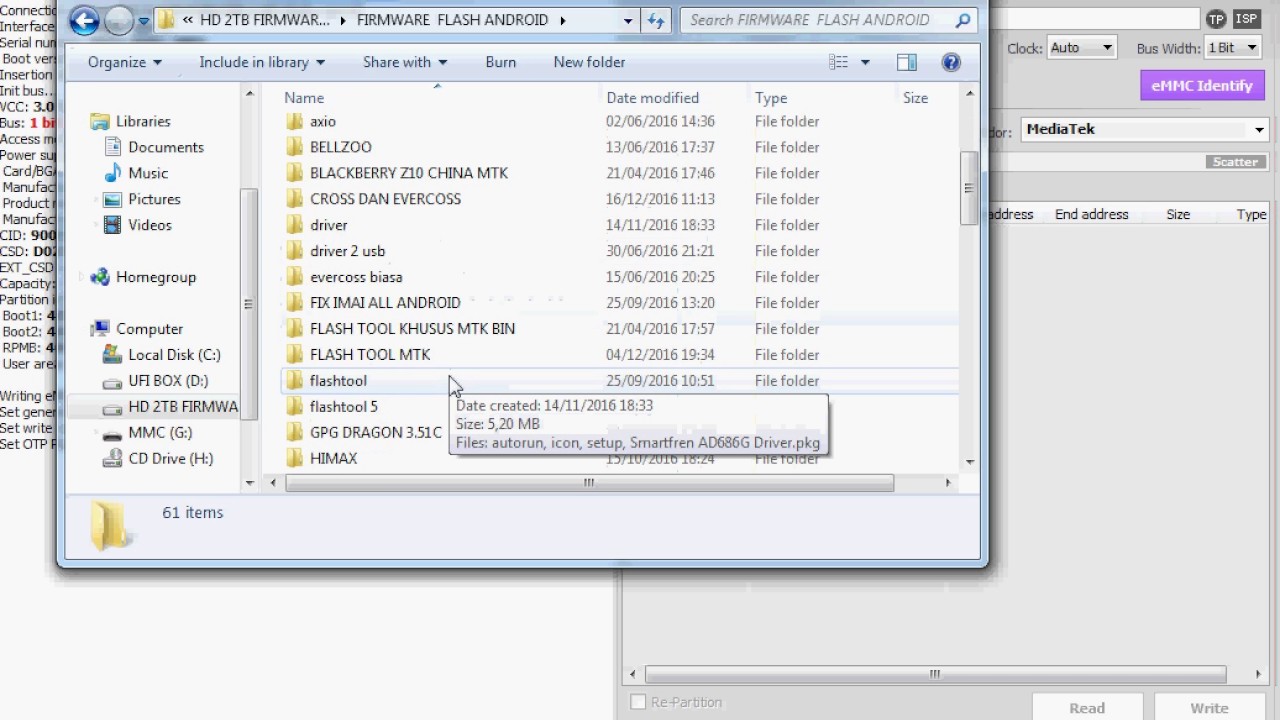Open HD 2TB FIRMWA drive in navigation pane
Image resolution: width=1280 pixels, height=720 pixels.
pyautogui.click(x=171, y=407)
